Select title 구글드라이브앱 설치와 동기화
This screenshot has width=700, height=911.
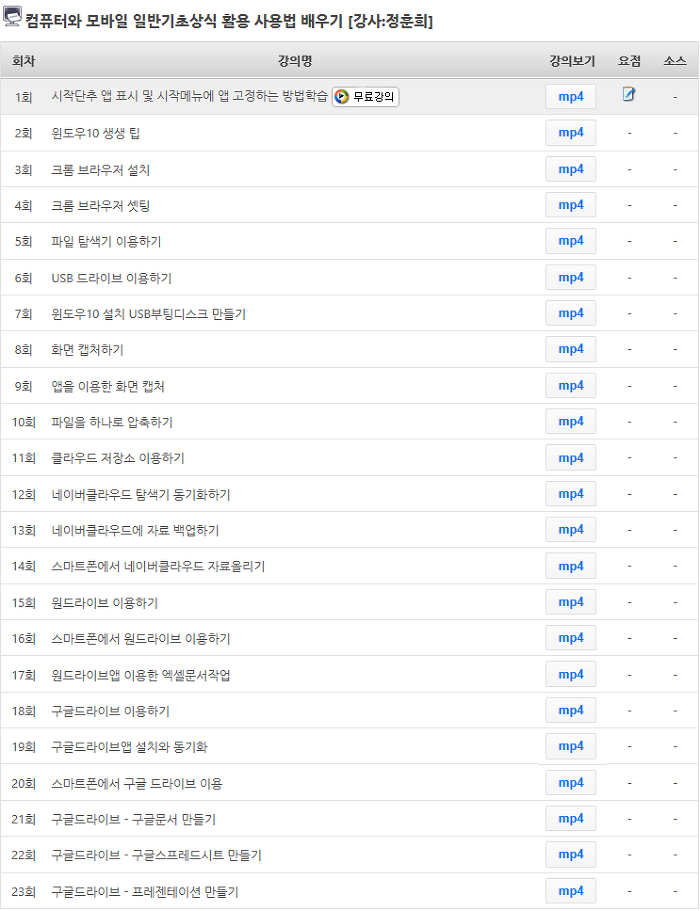pos(130,747)
